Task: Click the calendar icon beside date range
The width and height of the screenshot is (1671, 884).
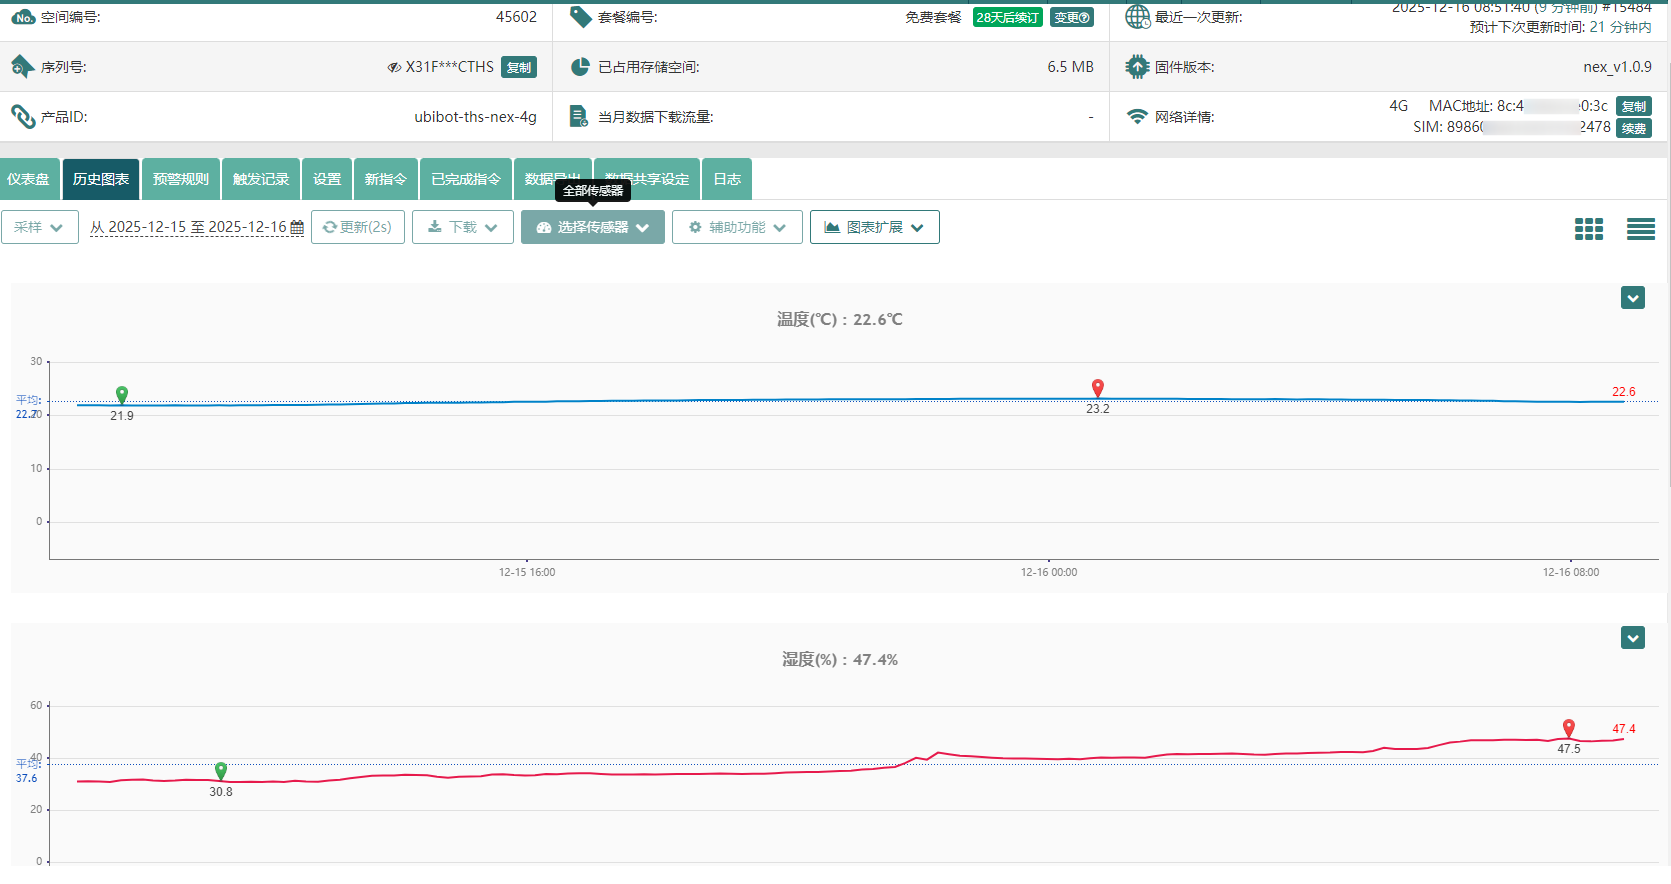Action: pyautogui.click(x=297, y=228)
